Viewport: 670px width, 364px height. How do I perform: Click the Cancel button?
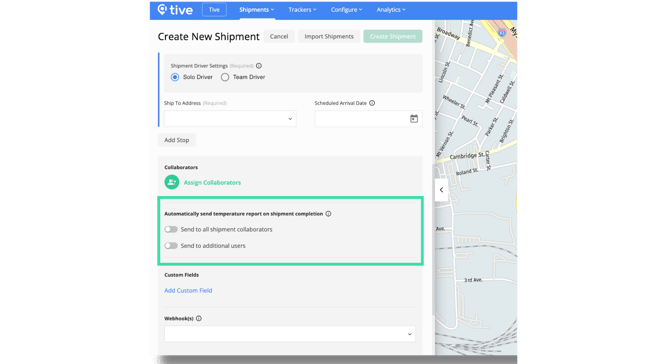(x=279, y=36)
